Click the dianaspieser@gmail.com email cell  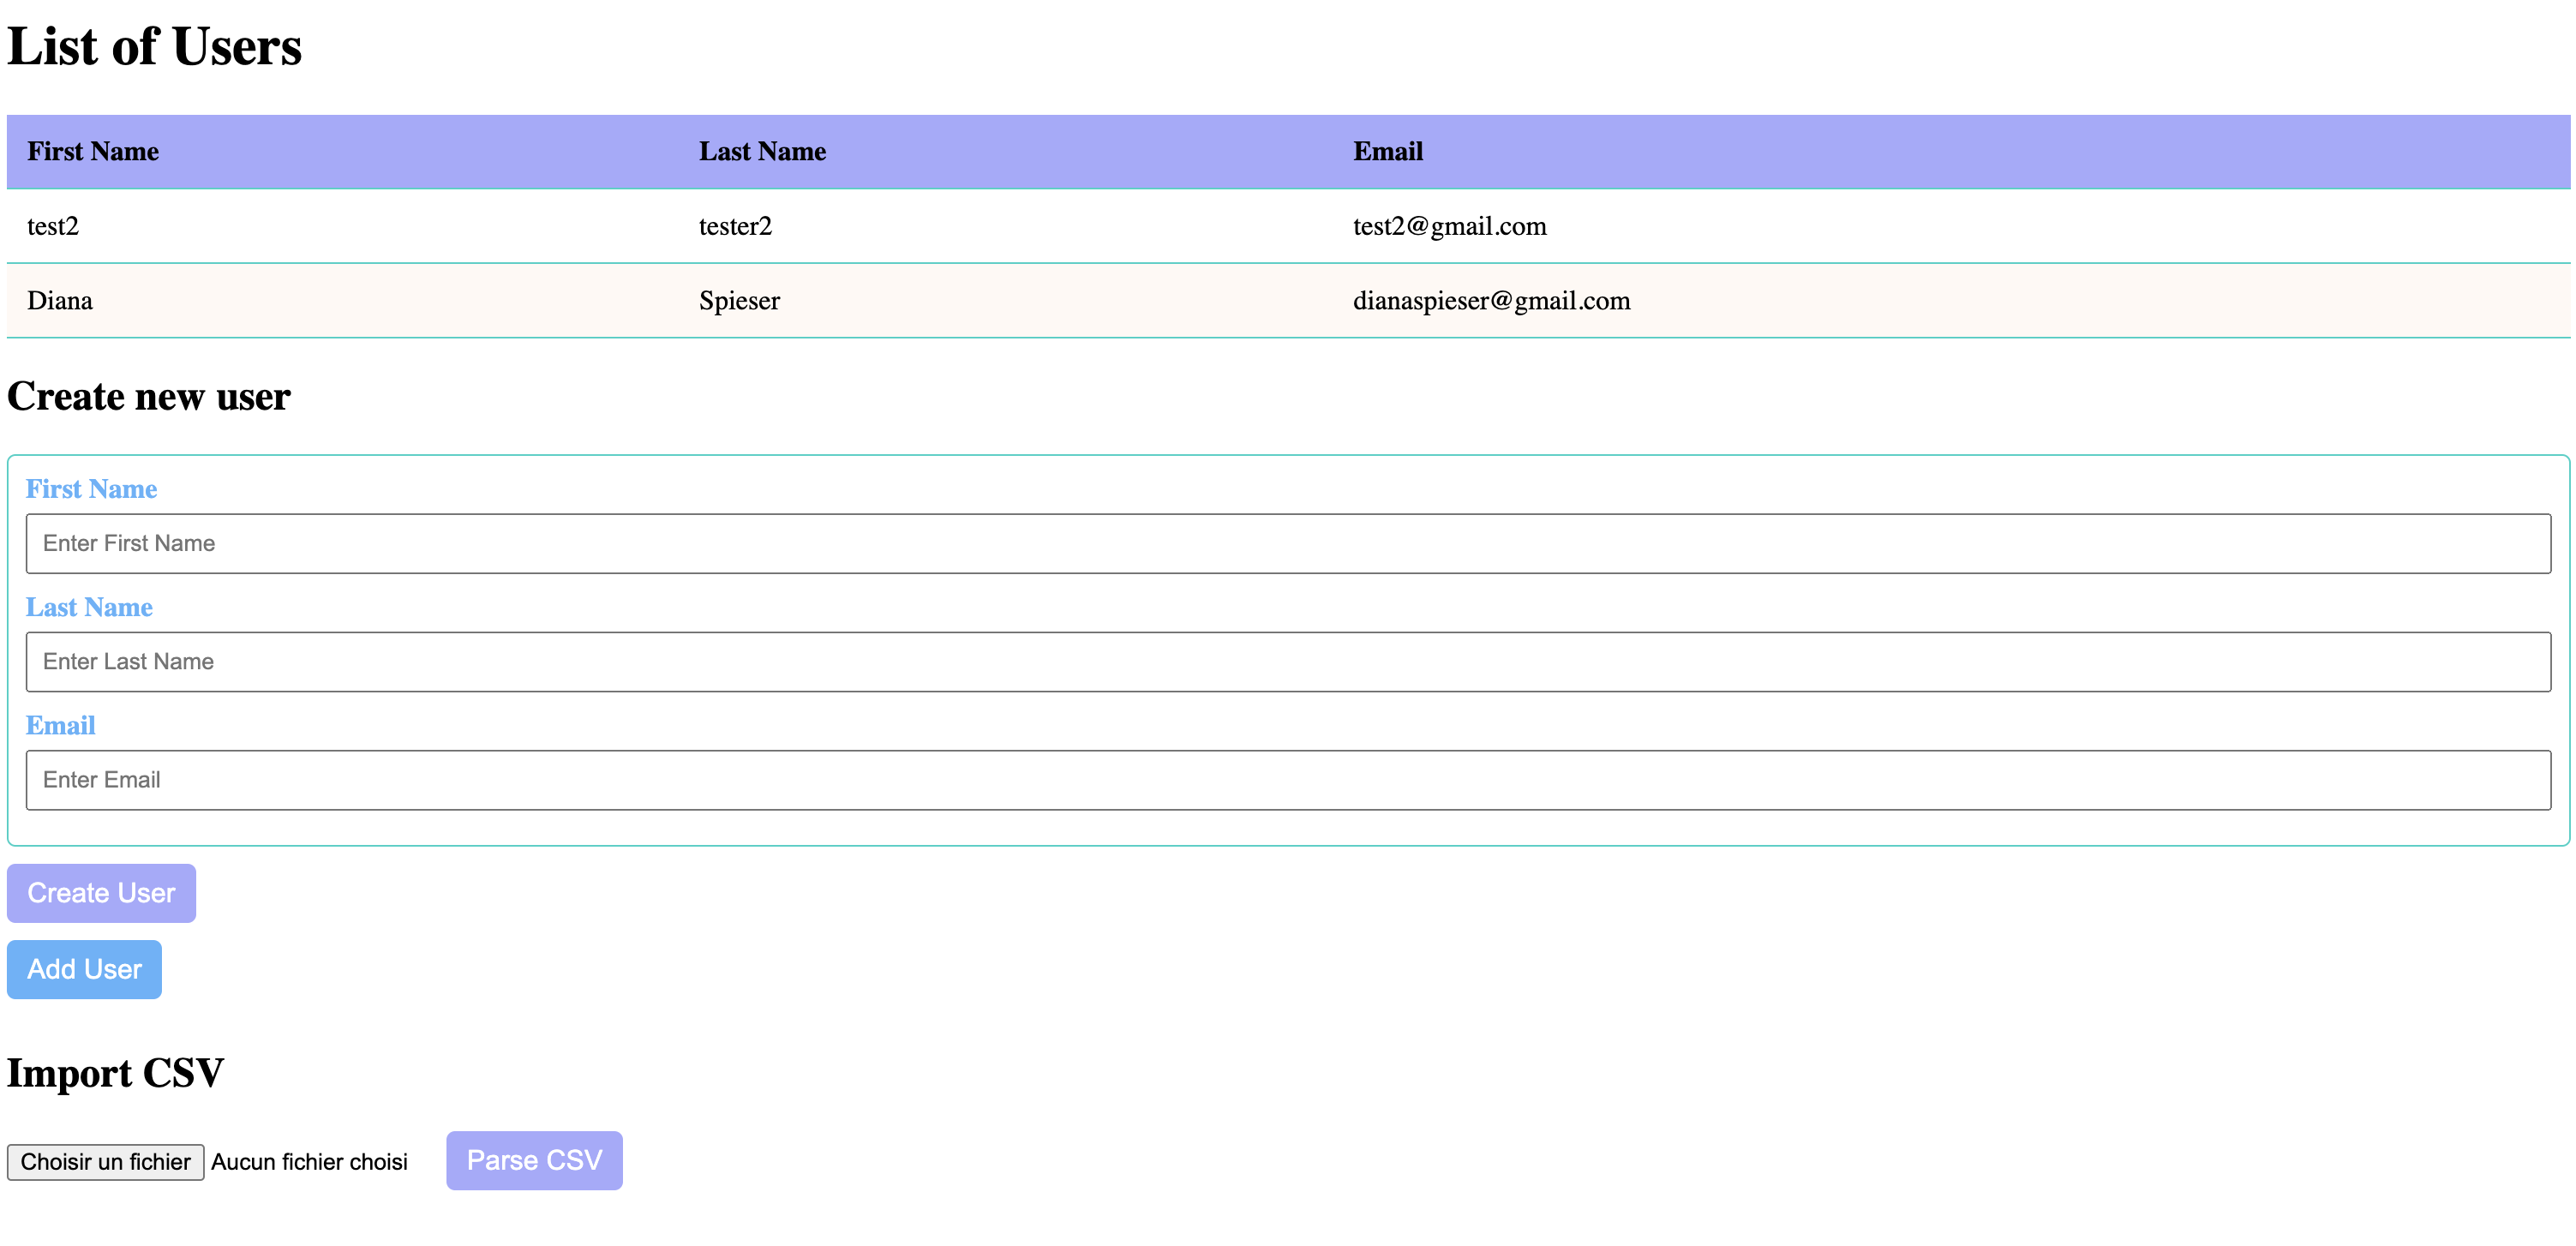pyautogui.click(x=1491, y=301)
